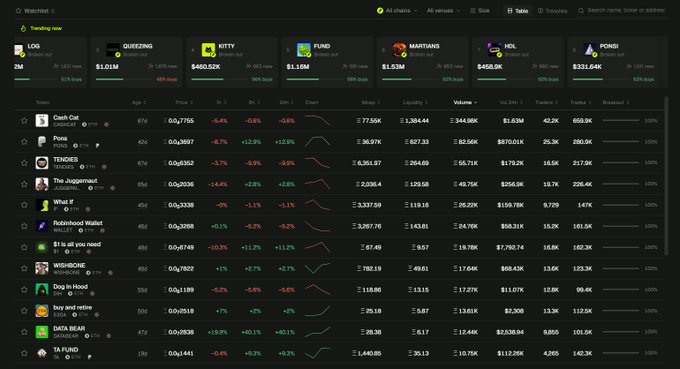The image size is (680, 369).
Task: Click the $1 is all you need avatar
Action: [42, 247]
